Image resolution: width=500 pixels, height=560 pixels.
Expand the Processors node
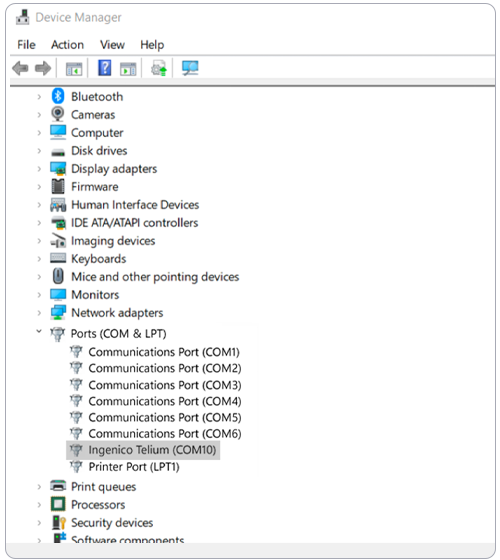point(39,505)
